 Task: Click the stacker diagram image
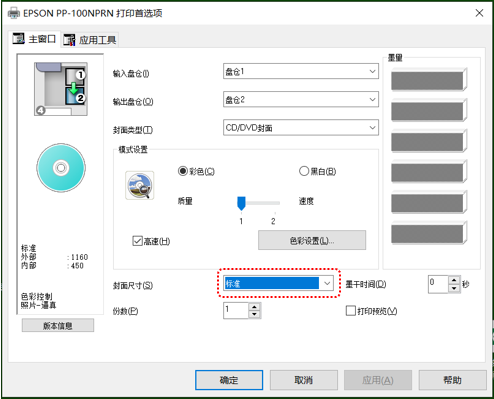click(x=61, y=89)
